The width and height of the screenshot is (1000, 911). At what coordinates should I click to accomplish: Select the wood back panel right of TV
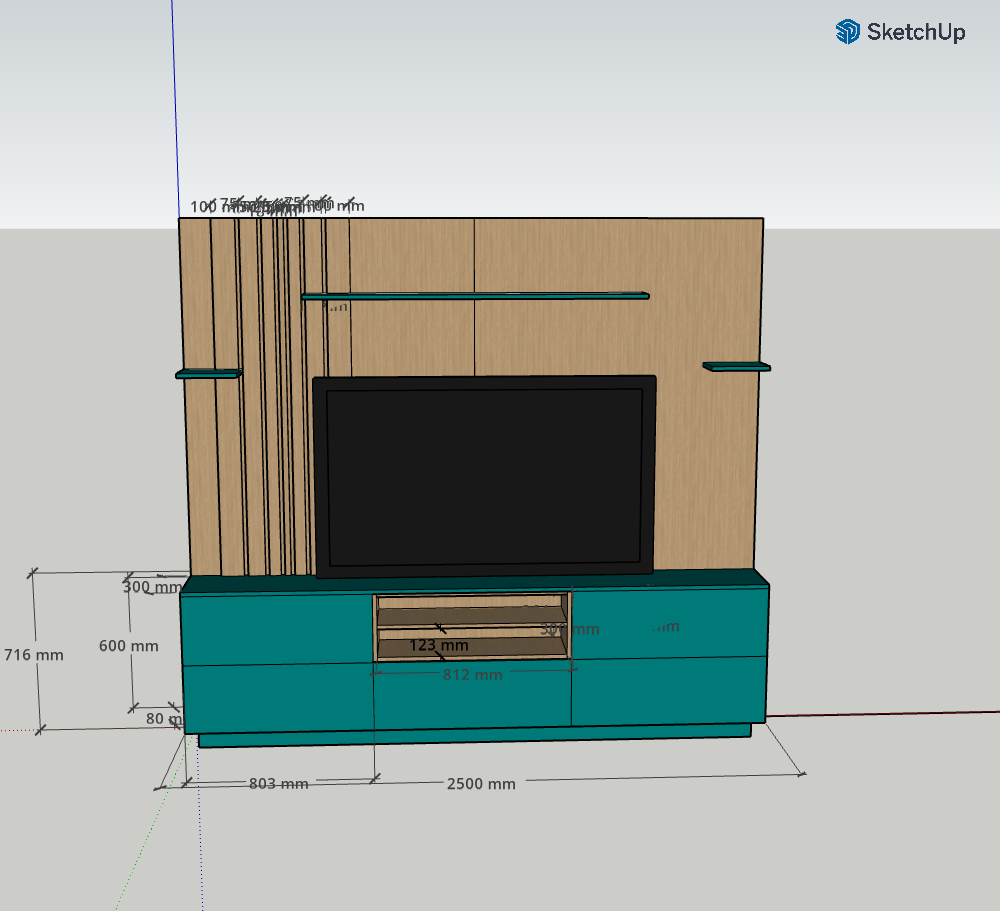tap(706, 470)
